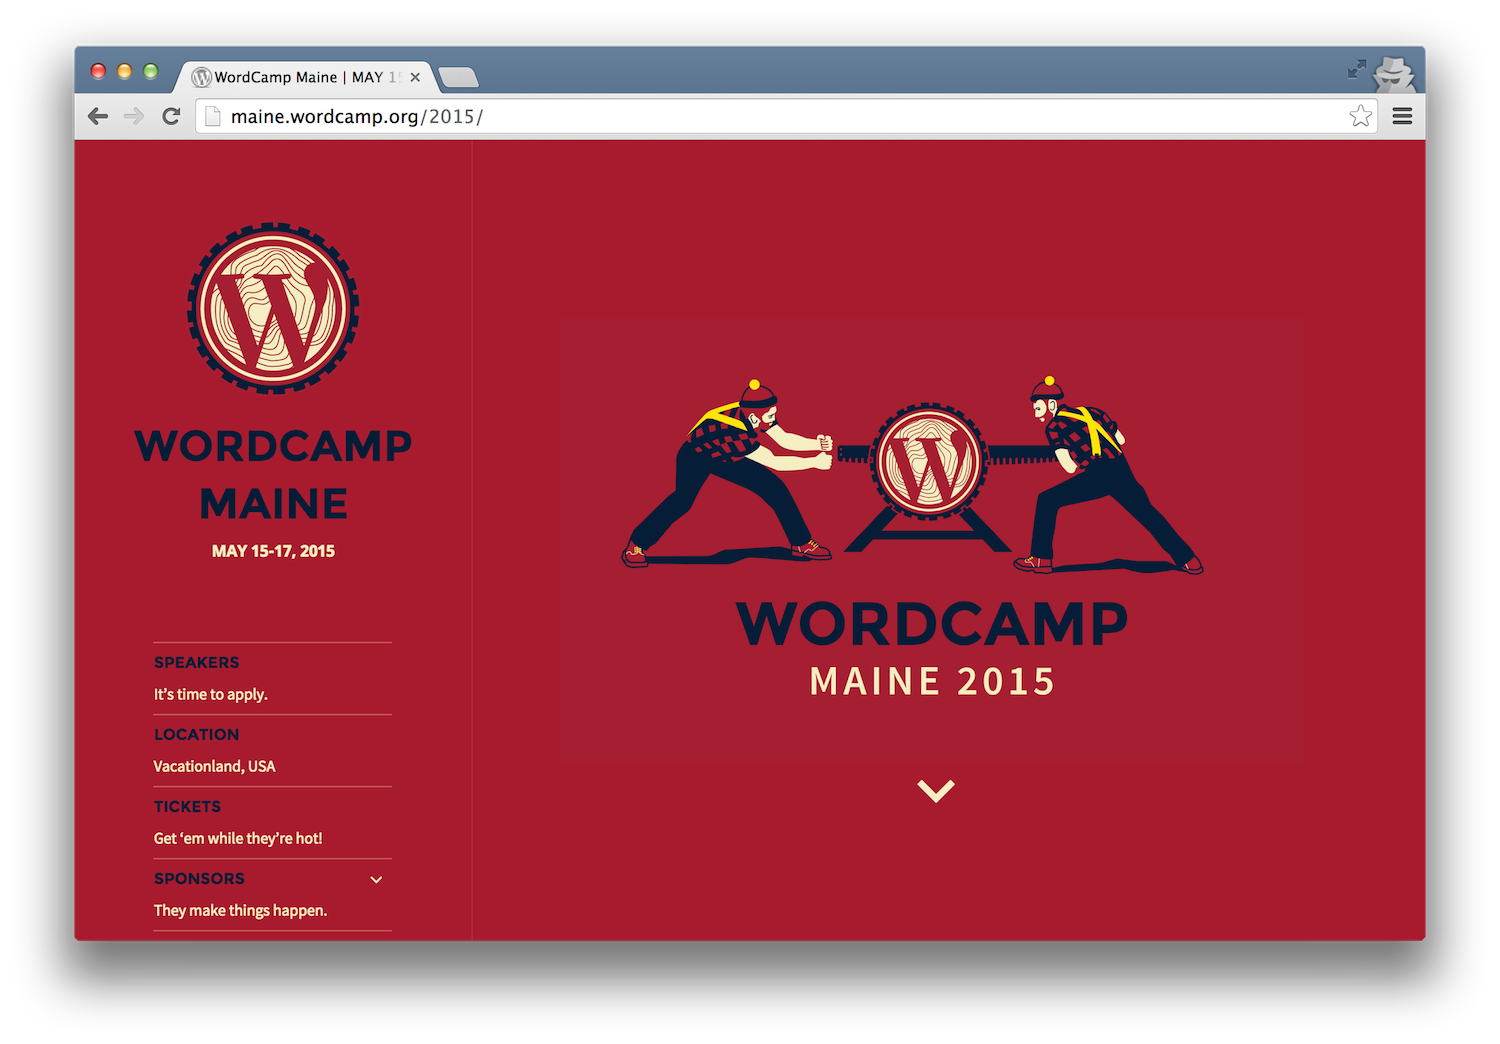Click the sidebar WordPress wood logo
The width and height of the screenshot is (1500, 1044).
pyautogui.click(x=273, y=308)
